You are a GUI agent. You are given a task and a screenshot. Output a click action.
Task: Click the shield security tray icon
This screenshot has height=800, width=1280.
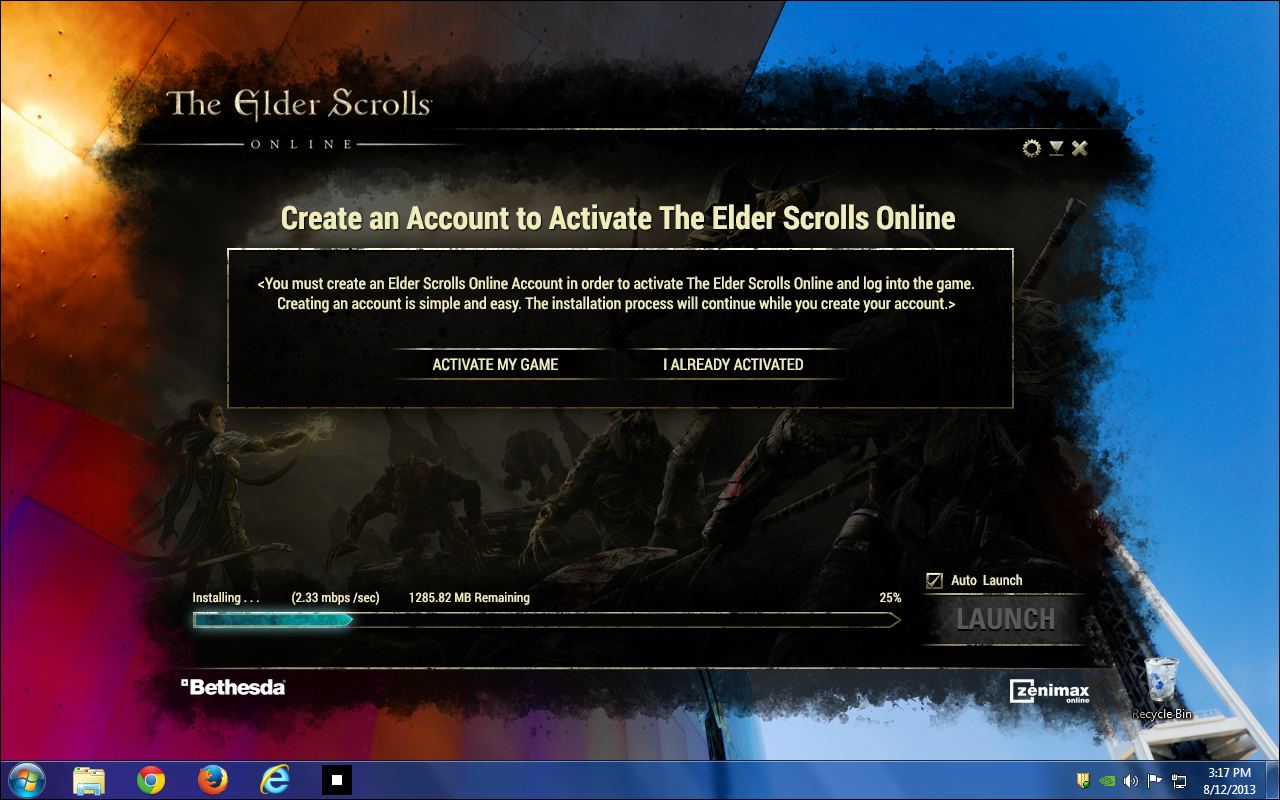[1083, 780]
